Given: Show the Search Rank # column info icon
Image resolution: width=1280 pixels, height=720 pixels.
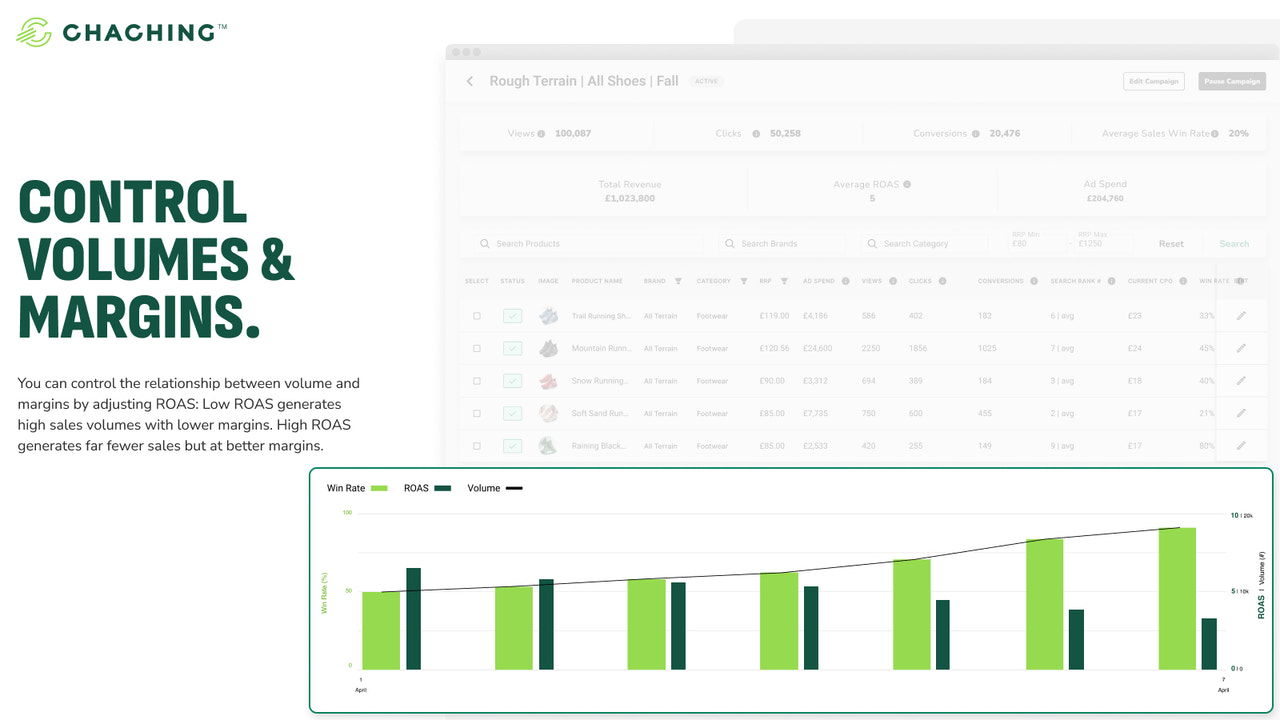Looking at the screenshot, I should click(1112, 281).
